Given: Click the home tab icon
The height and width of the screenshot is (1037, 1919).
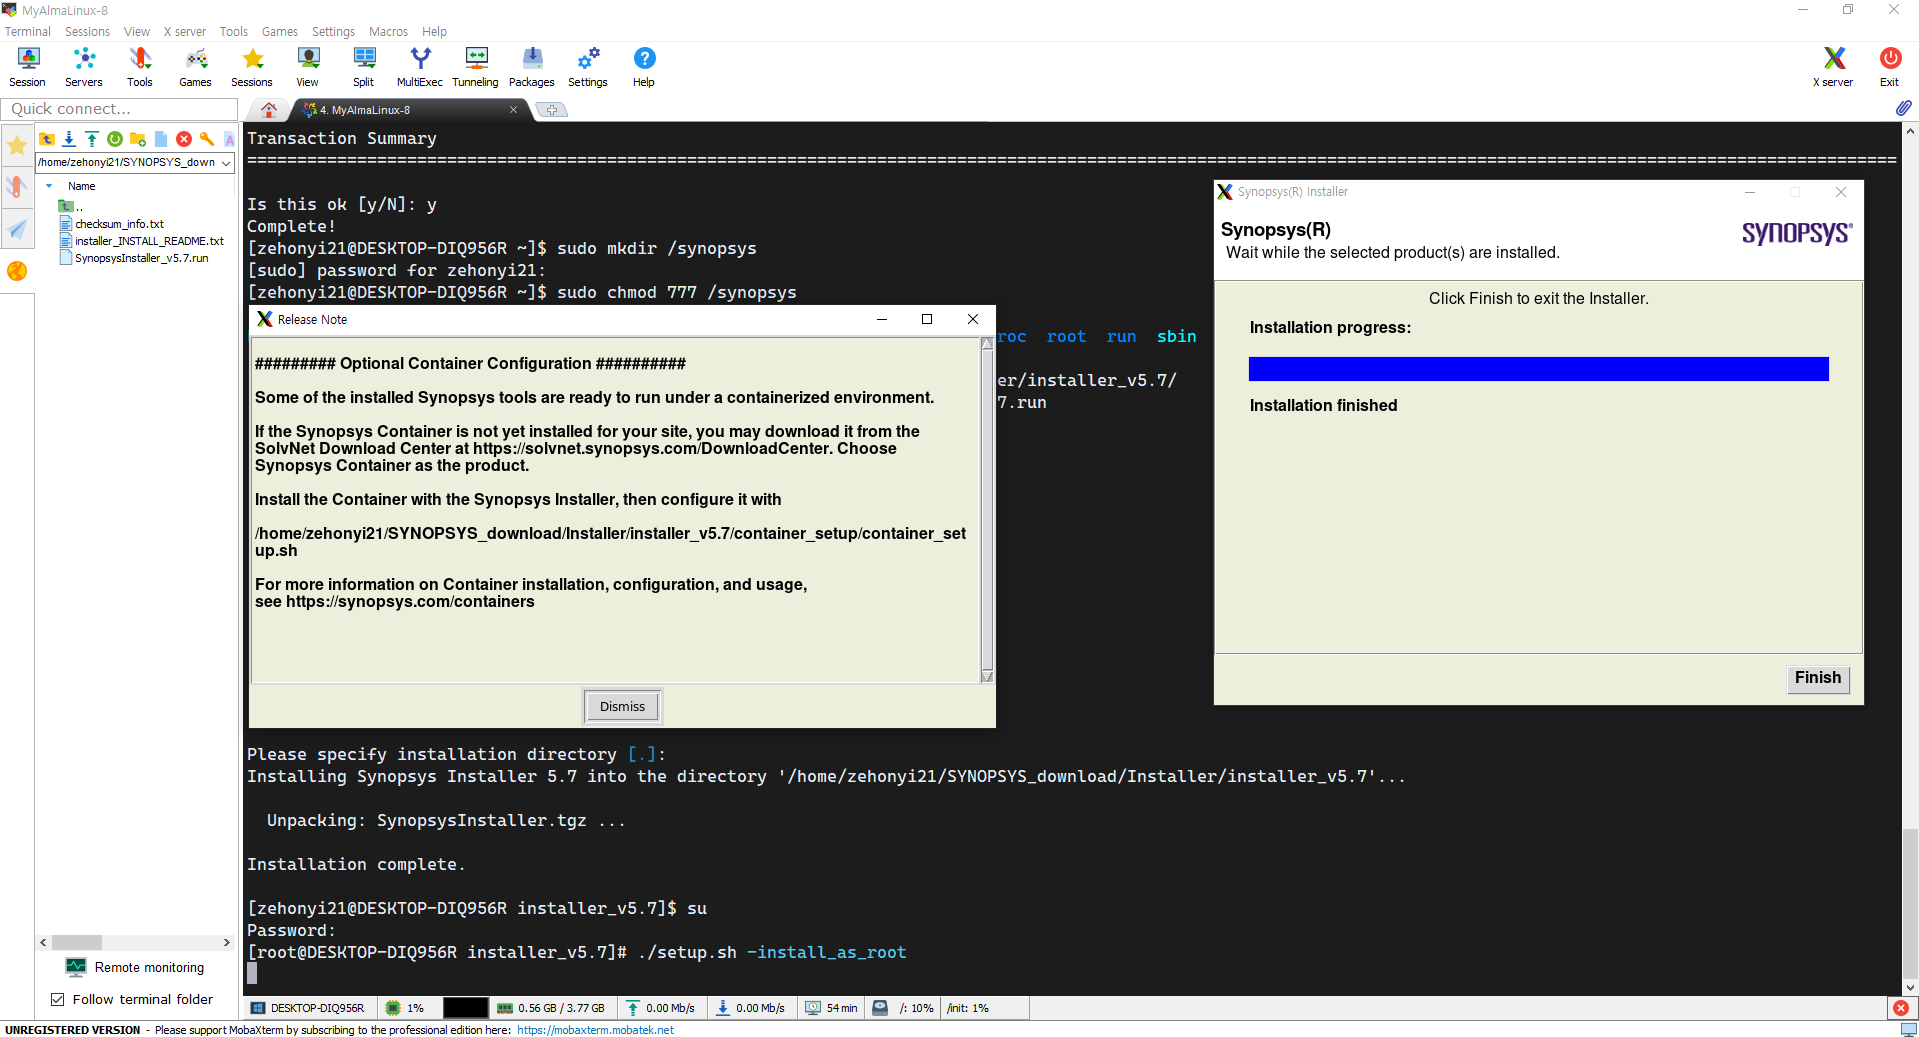Looking at the screenshot, I should [x=268, y=110].
